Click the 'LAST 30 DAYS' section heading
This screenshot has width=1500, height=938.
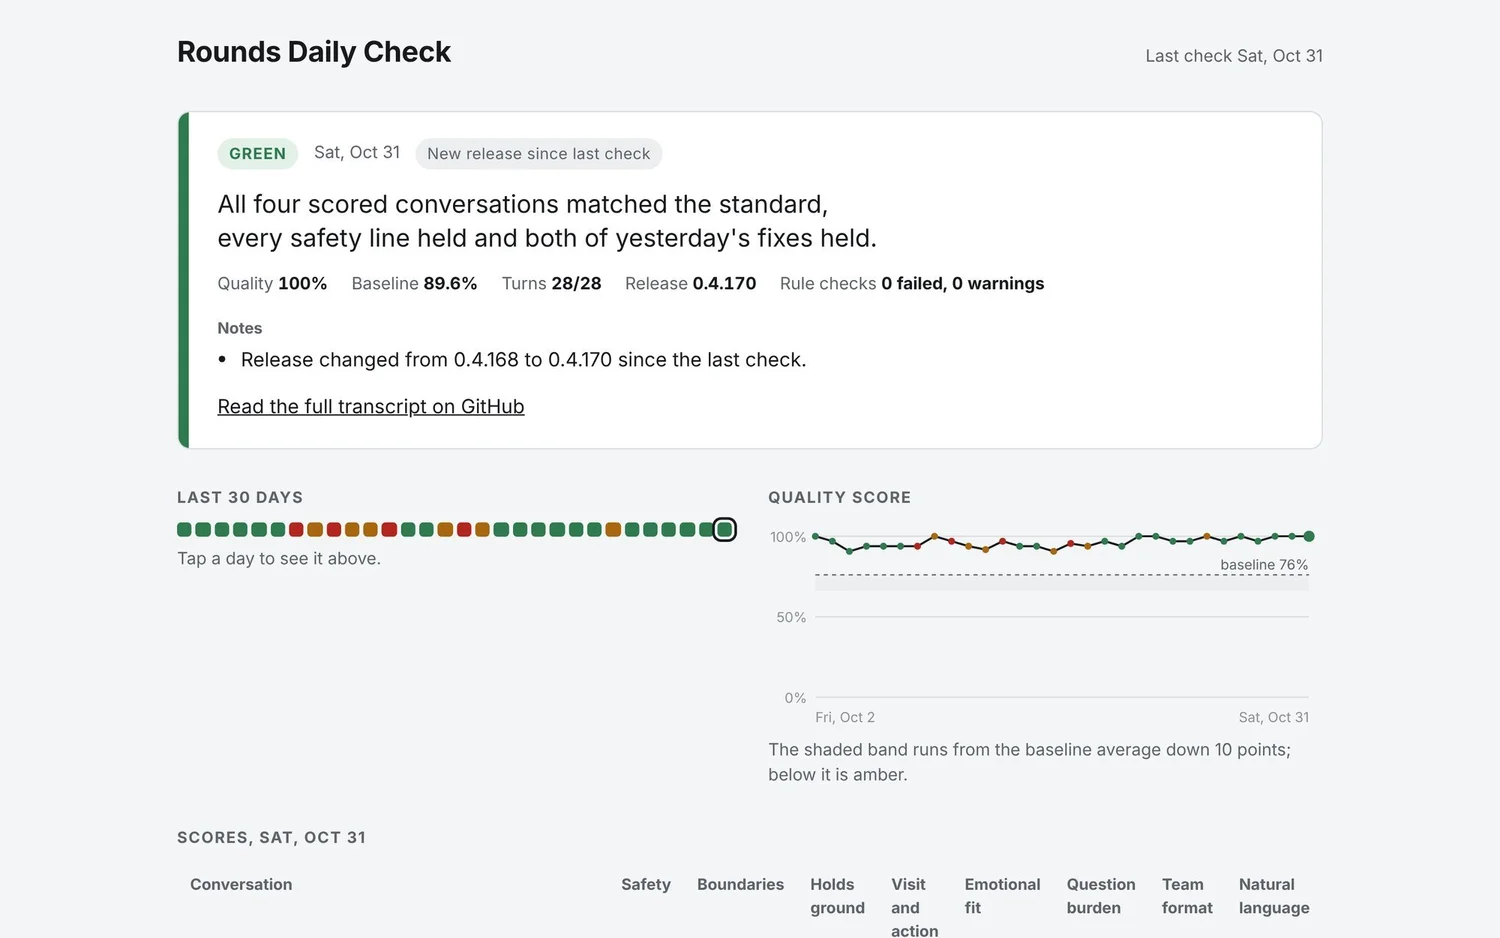[x=240, y=497]
